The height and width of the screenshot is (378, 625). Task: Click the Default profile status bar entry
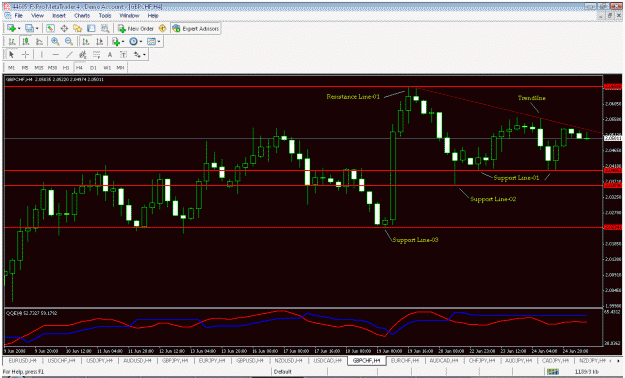[283, 372]
